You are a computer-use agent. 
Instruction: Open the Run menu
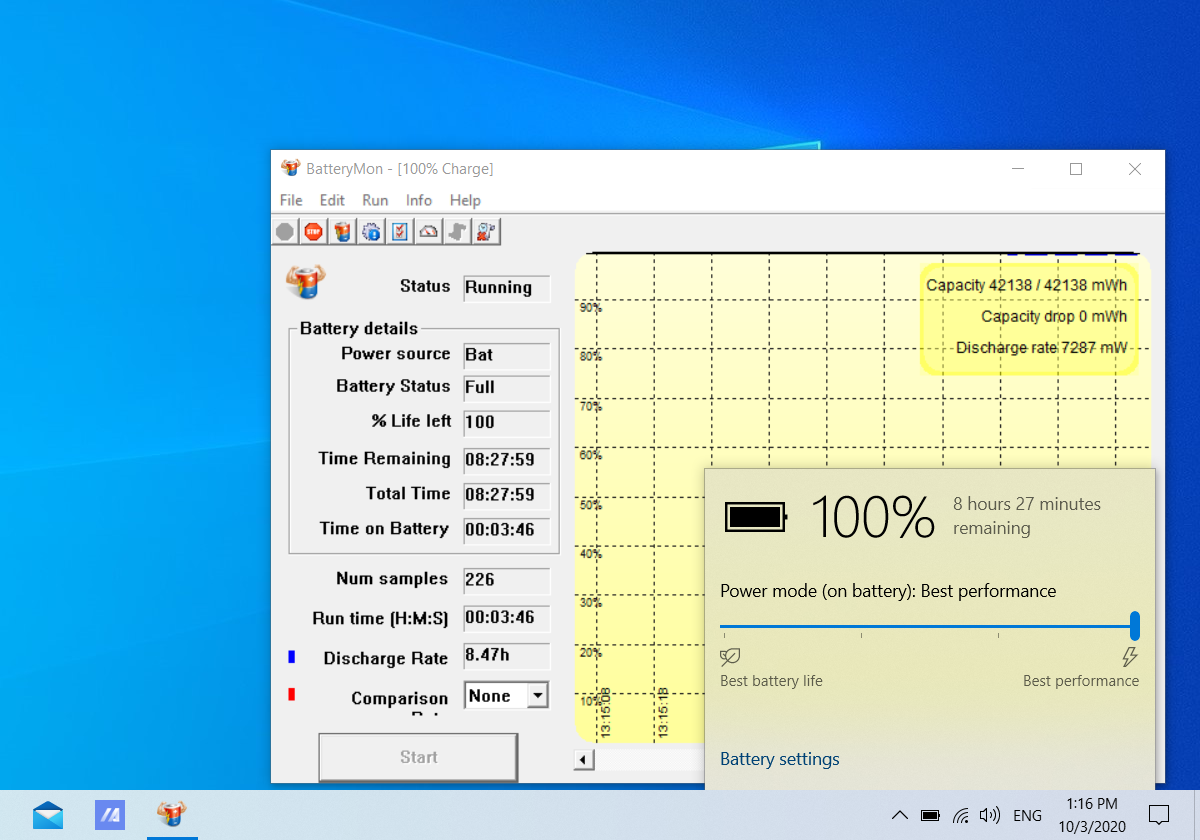click(375, 200)
